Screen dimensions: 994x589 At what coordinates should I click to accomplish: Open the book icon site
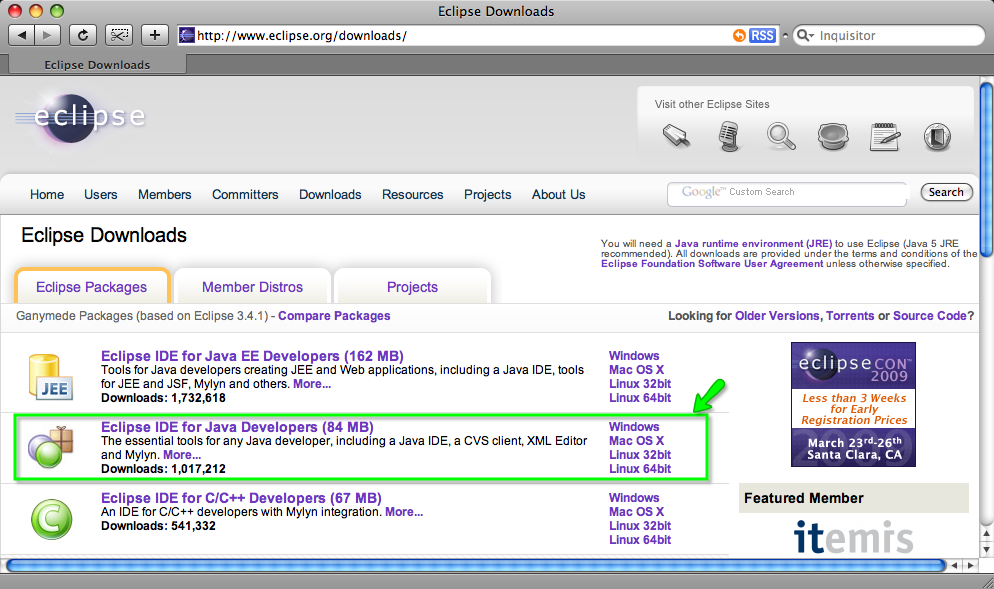(x=937, y=136)
